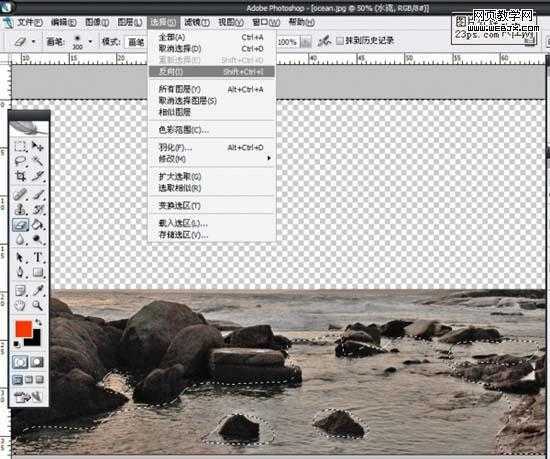Select the Lasso tool
This screenshot has height=459, width=550.
click(x=20, y=161)
